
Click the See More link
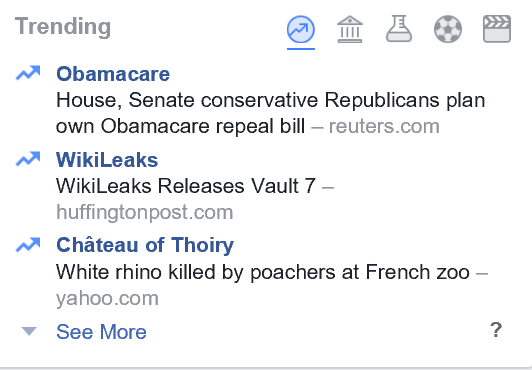coord(101,331)
